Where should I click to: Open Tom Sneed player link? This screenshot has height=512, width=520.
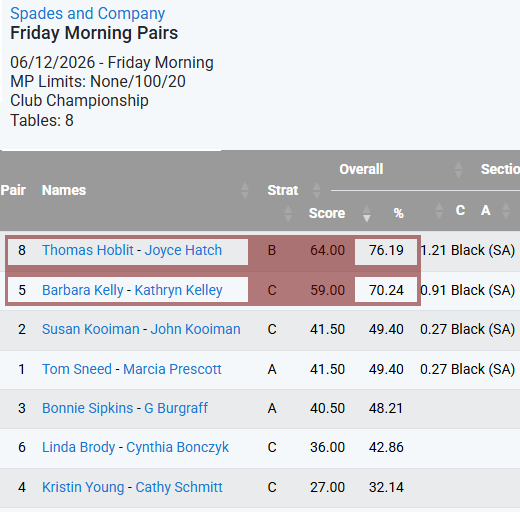point(77,369)
